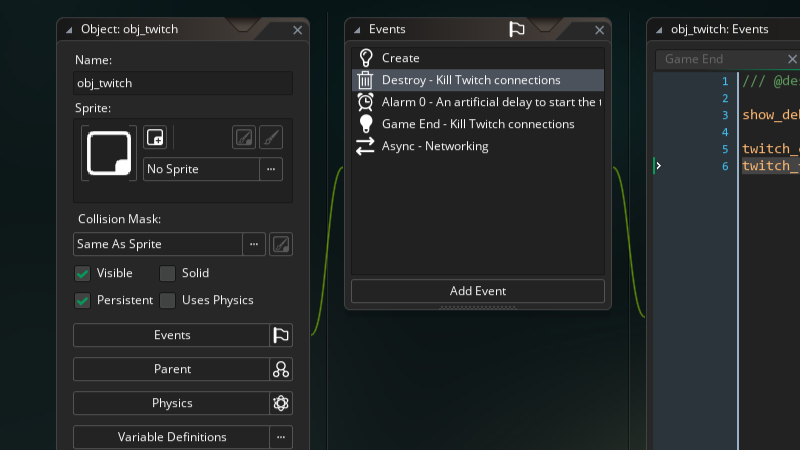The width and height of the screenshot is (800, 450).
Task: Collapse the Object: obj_twitch panel
Action: (x=69, y=30)
